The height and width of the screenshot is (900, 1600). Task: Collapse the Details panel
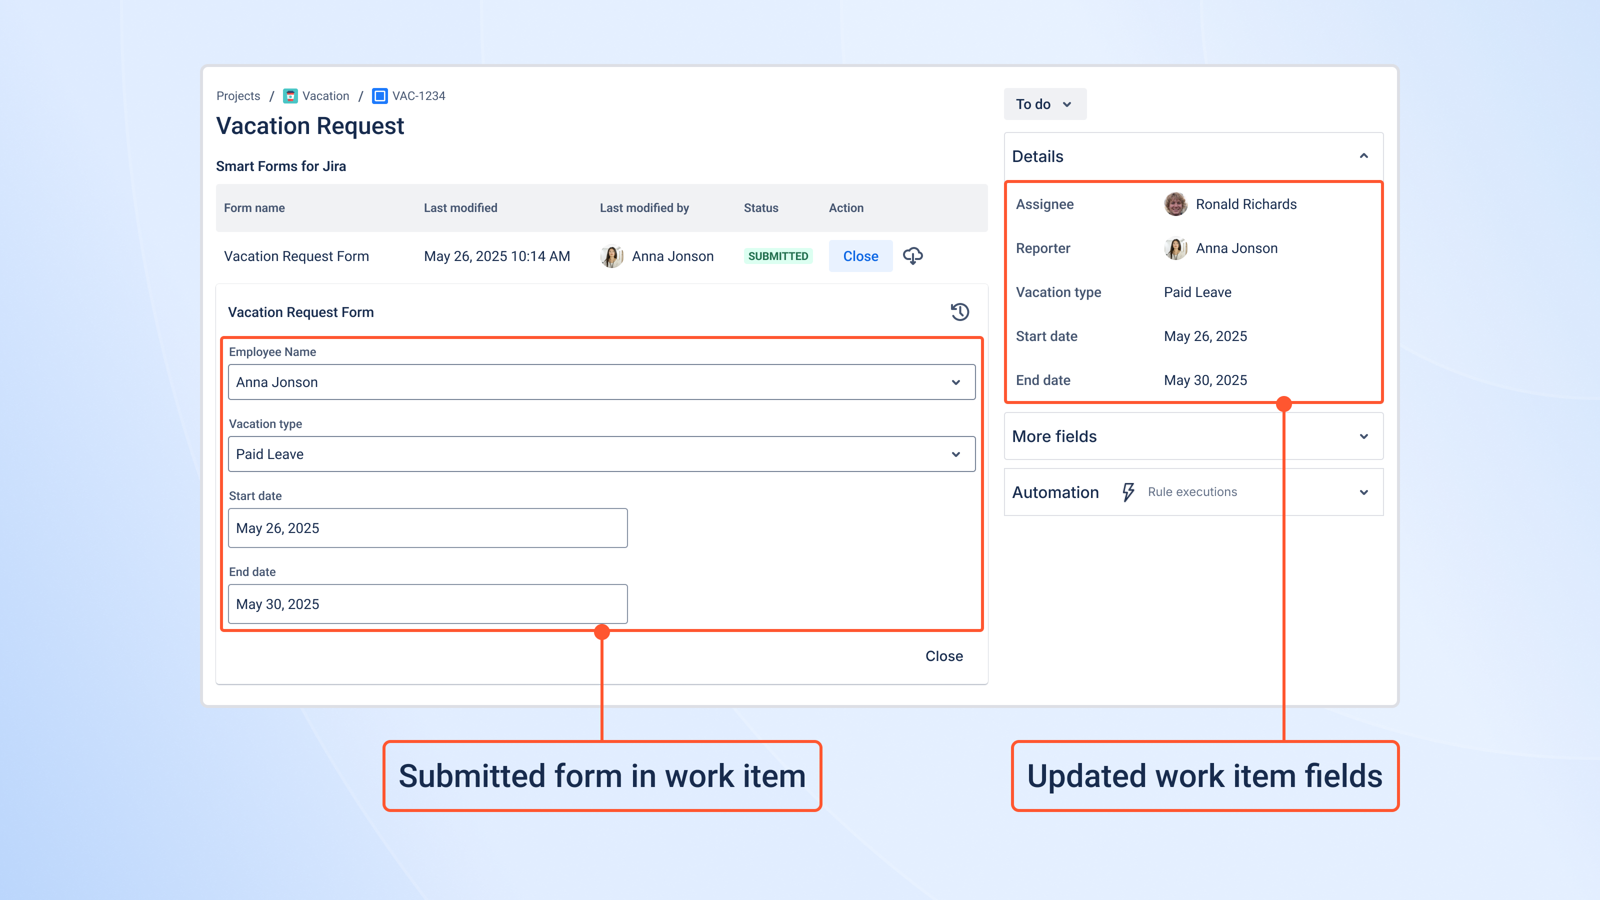1364,156
